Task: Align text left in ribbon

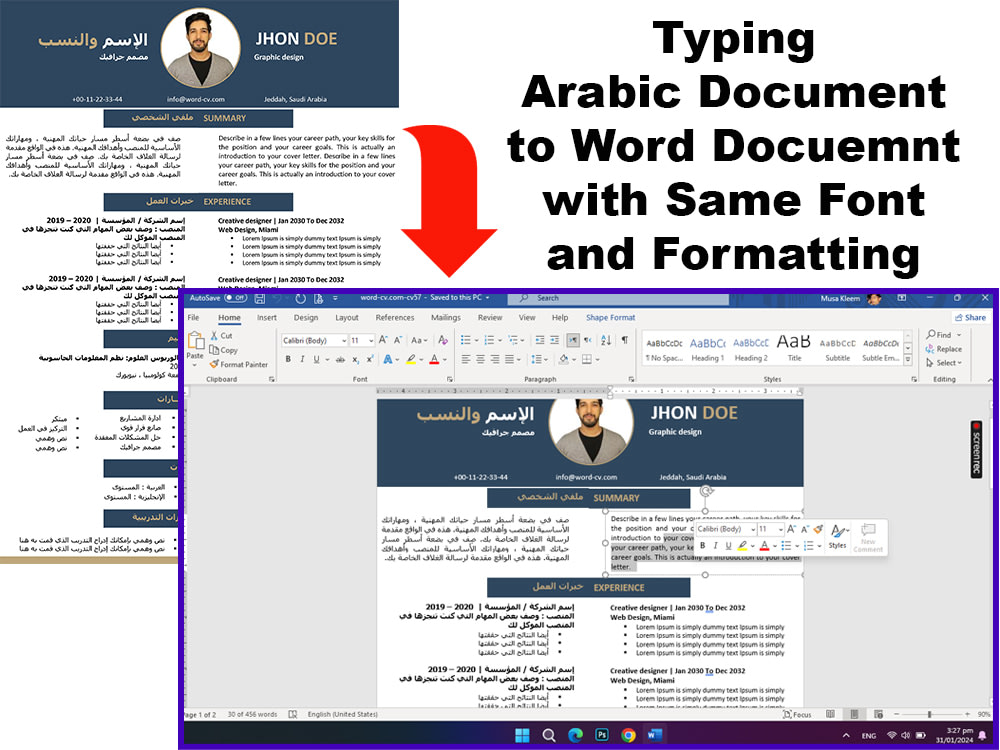Action: 466,360
